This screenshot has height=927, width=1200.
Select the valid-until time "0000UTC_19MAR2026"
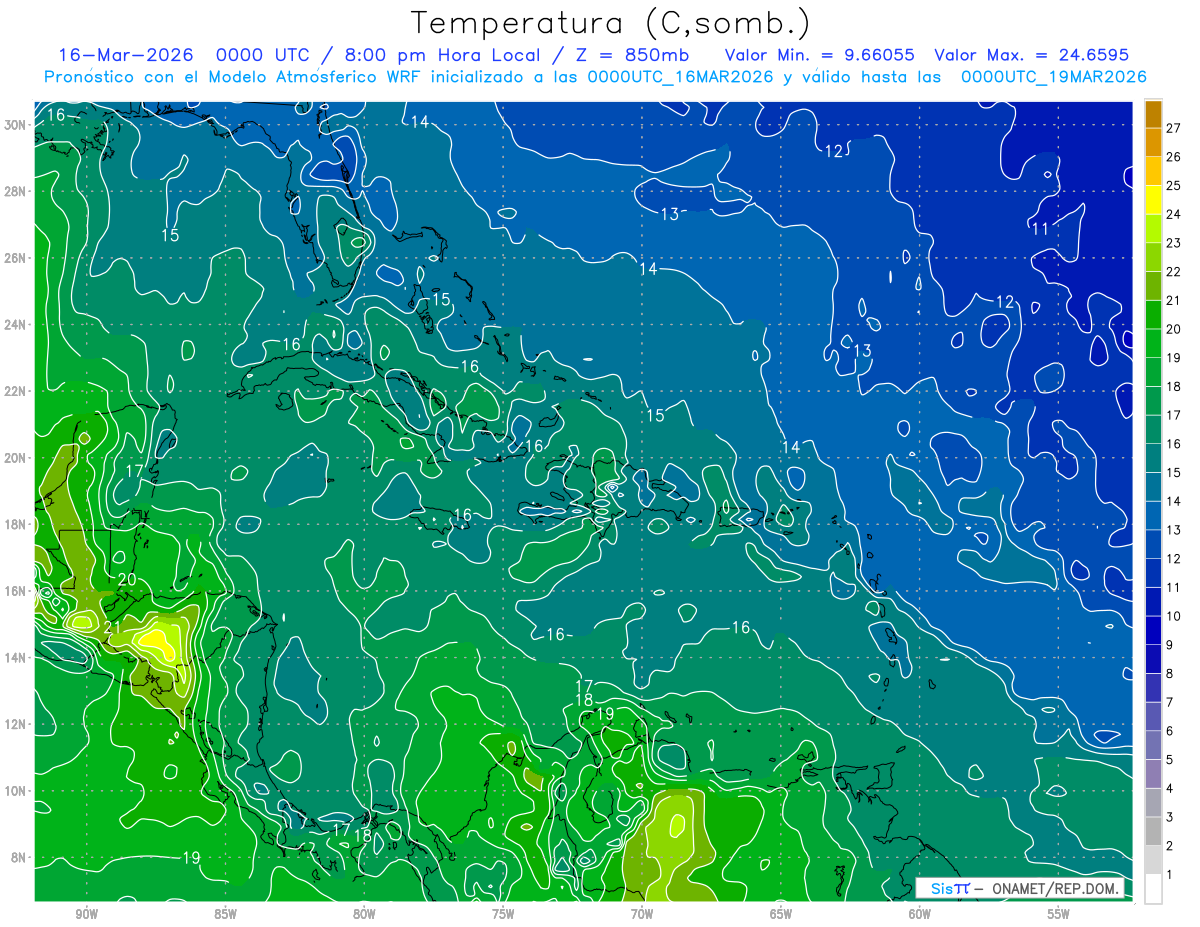(1052, 77)
